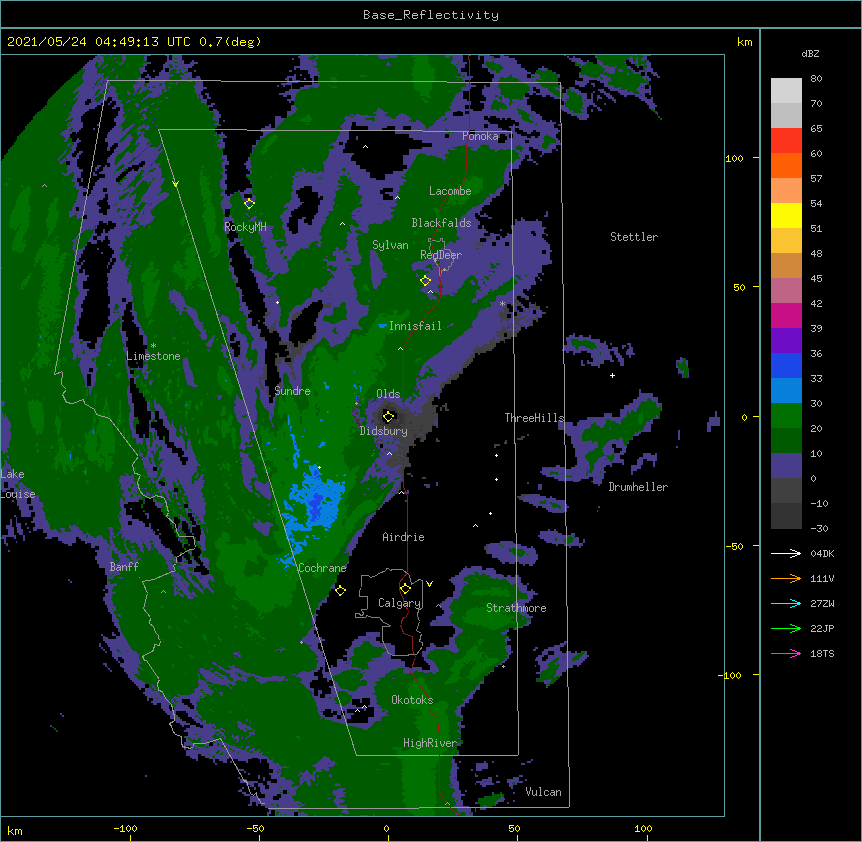Click the Lake Louise label
This screenshot has height=842, width=862.
(18, 484)
